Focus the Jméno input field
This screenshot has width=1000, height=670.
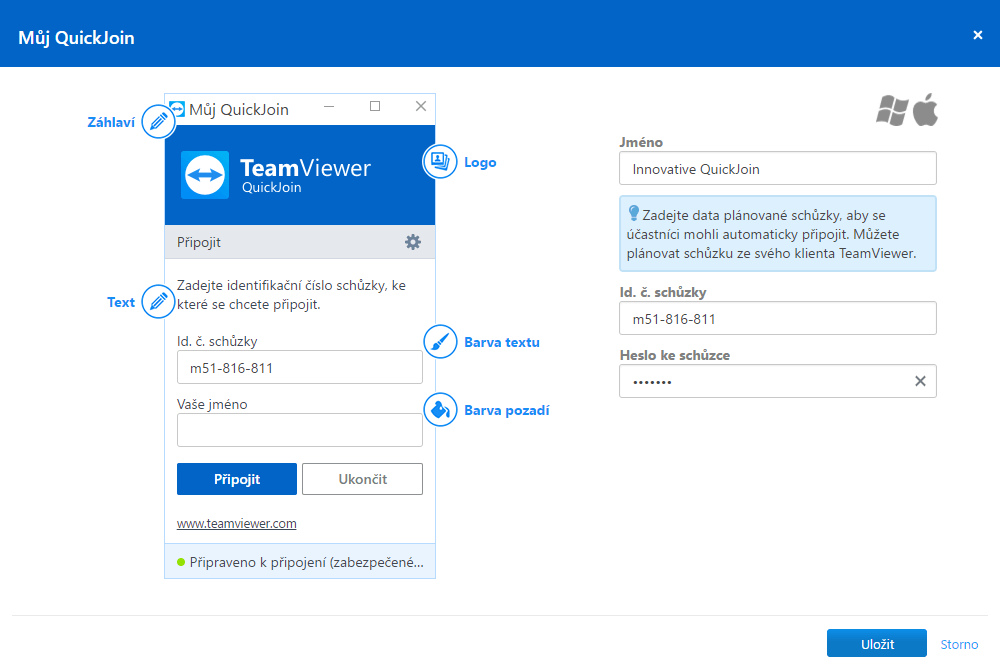coord(778,168)
